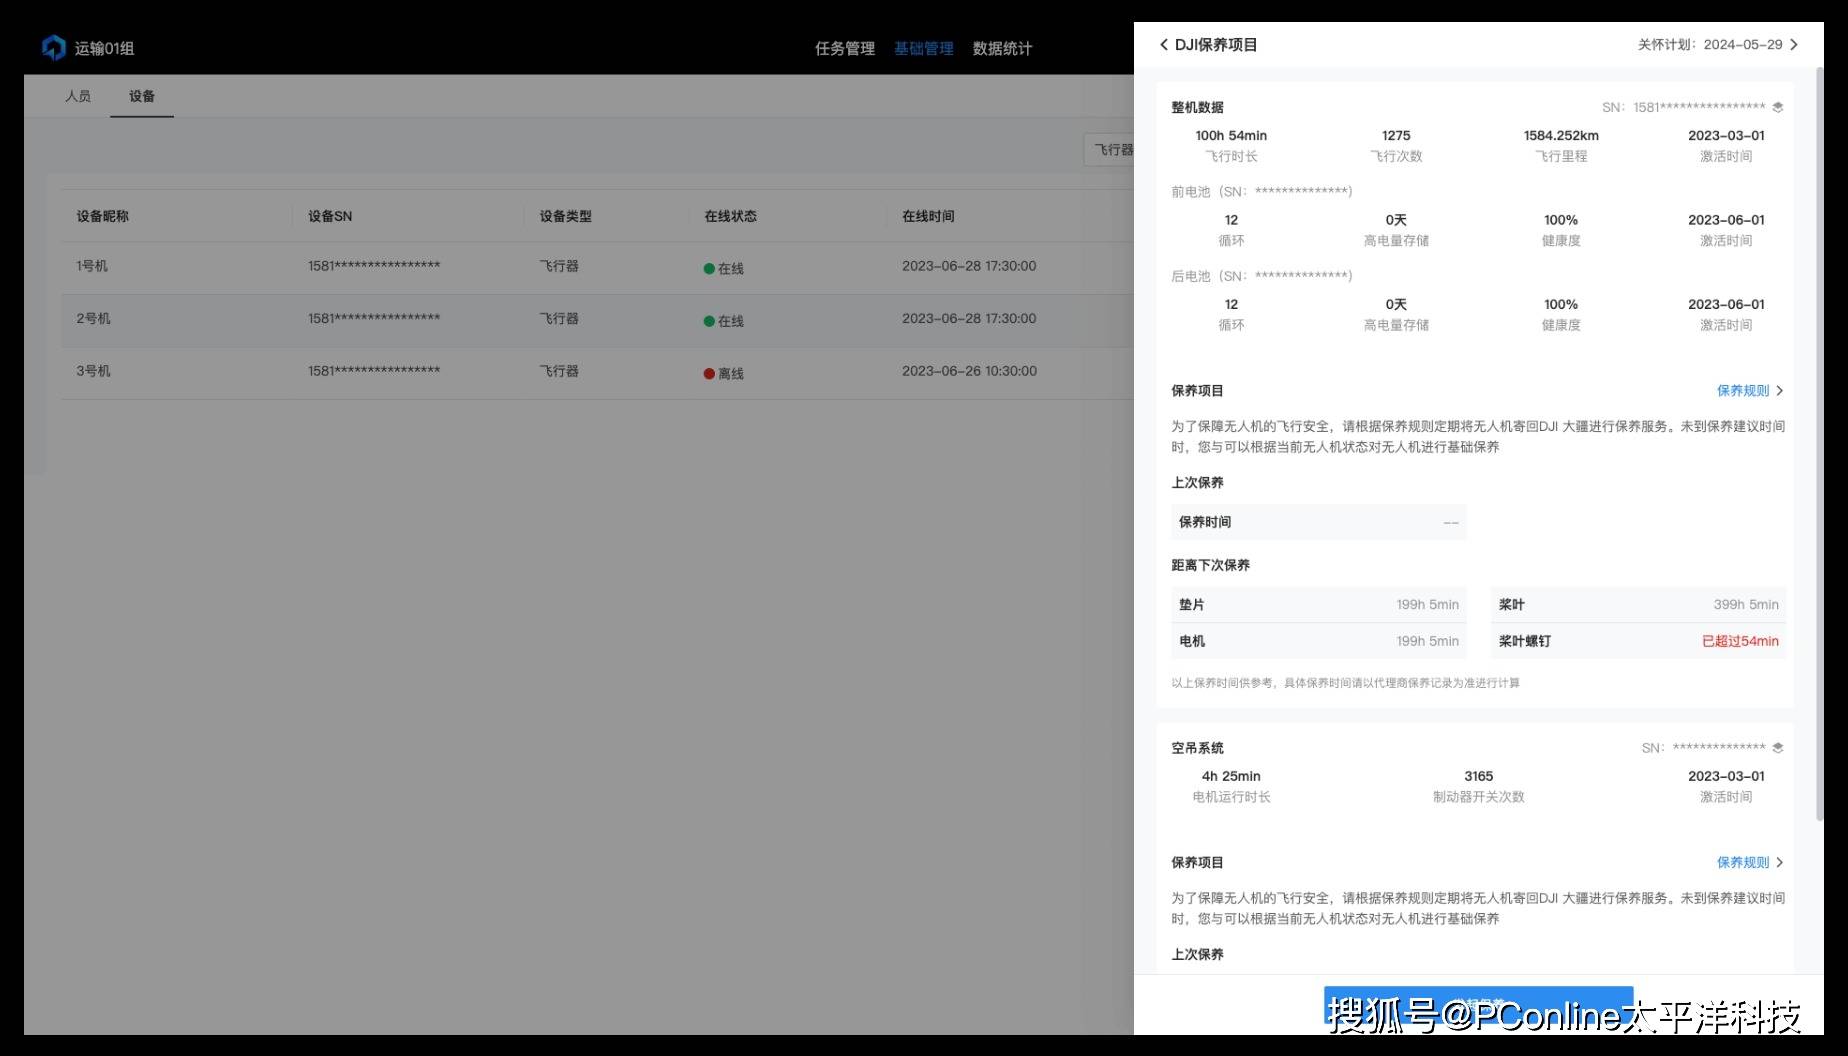The height and width of the screenshot is (1056, 1848).
Task: Click the red 已超过54min warning
Action: (x=1740, y=641)
